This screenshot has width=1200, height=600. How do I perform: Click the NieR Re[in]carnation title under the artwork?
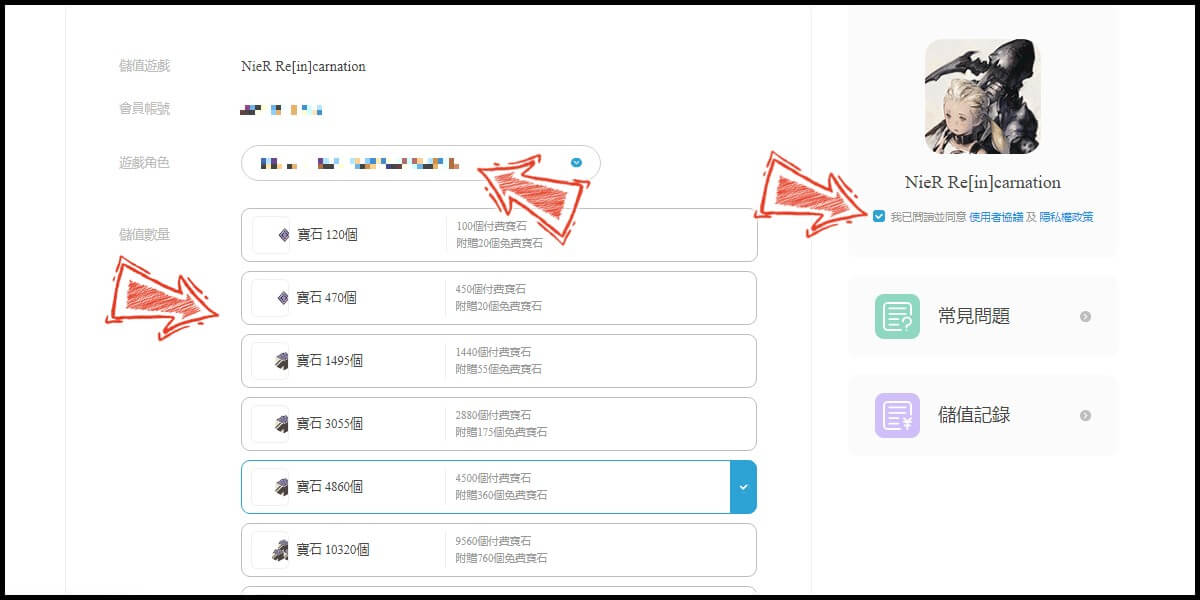pyautogui.click(x=983, y=183)
